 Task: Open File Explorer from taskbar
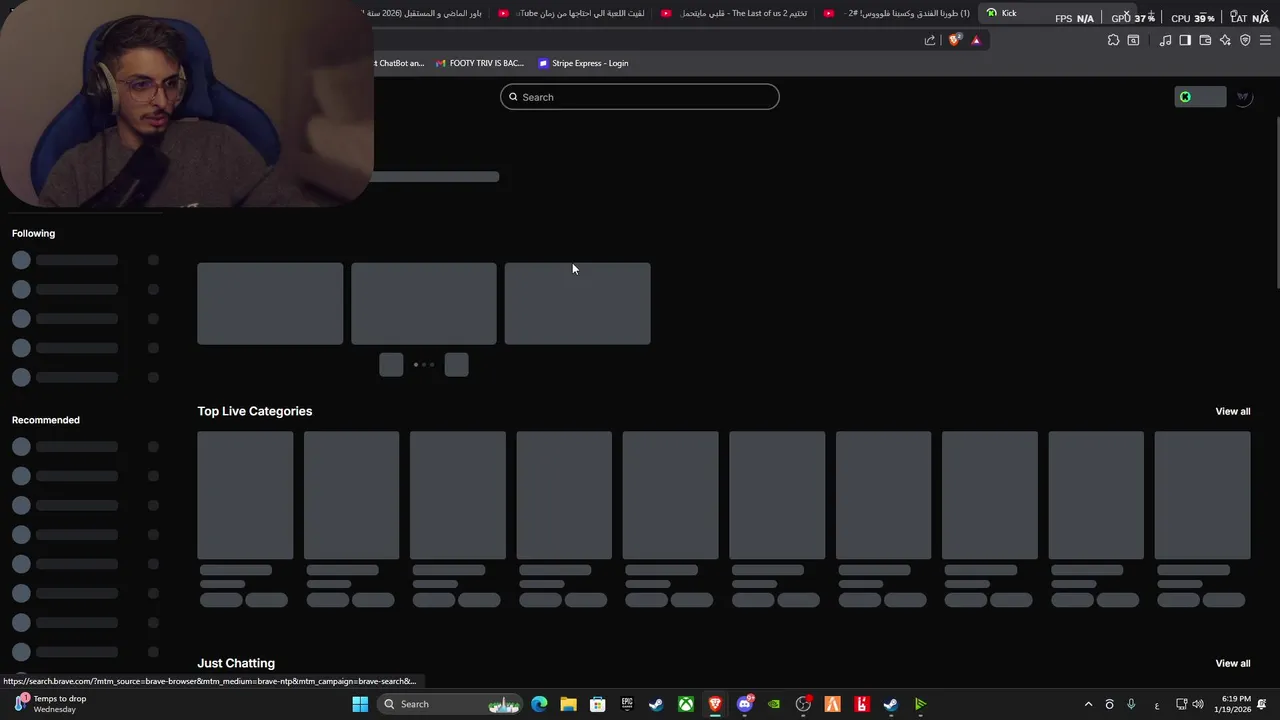(568, 704)
